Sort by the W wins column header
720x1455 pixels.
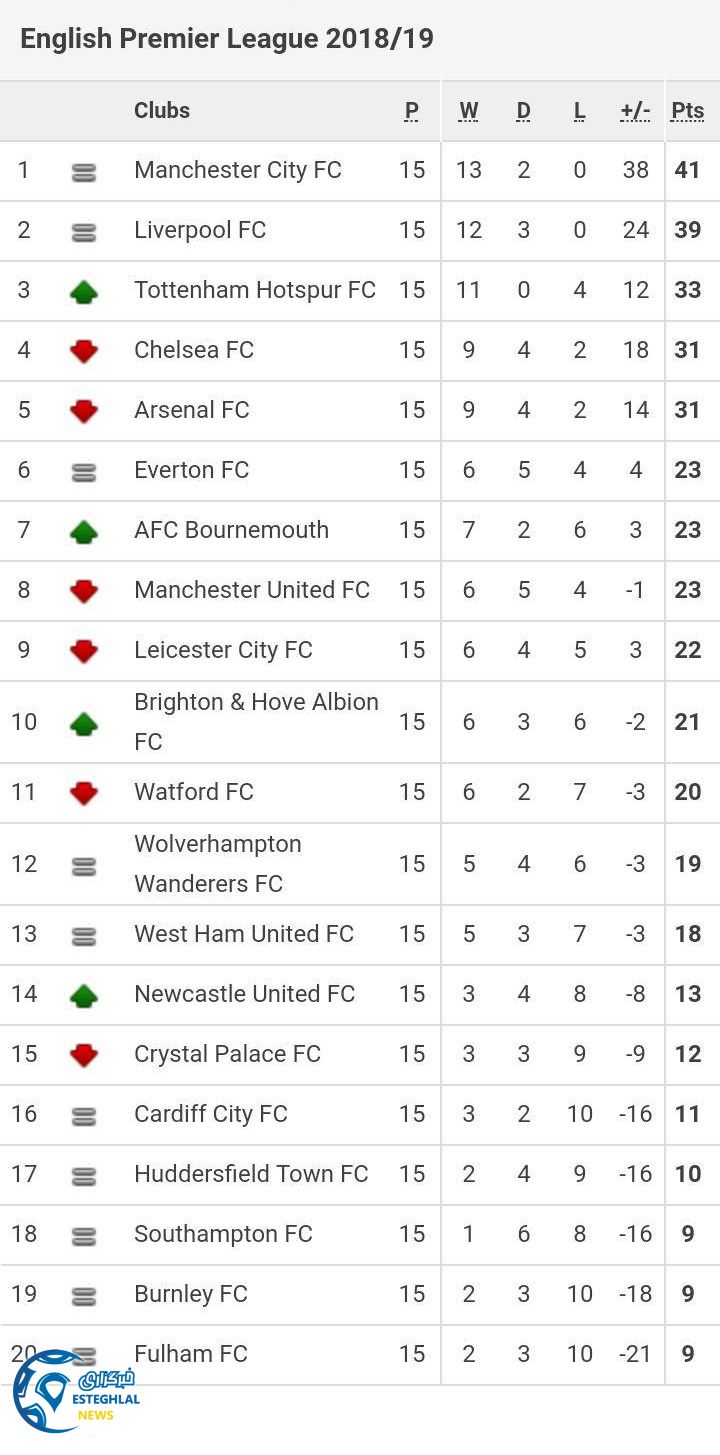468,111
